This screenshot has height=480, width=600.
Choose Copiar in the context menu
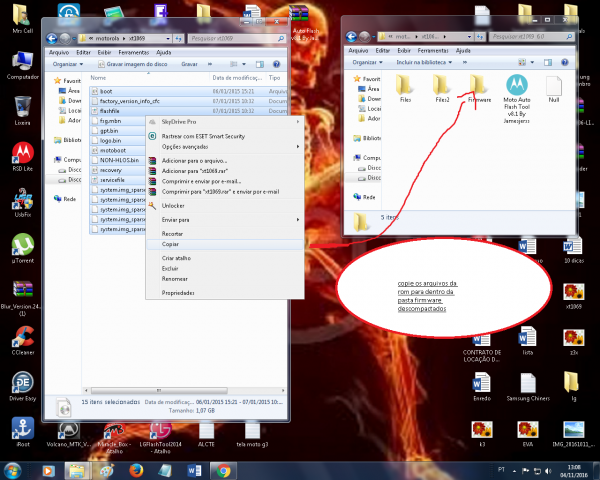point(158,243)
